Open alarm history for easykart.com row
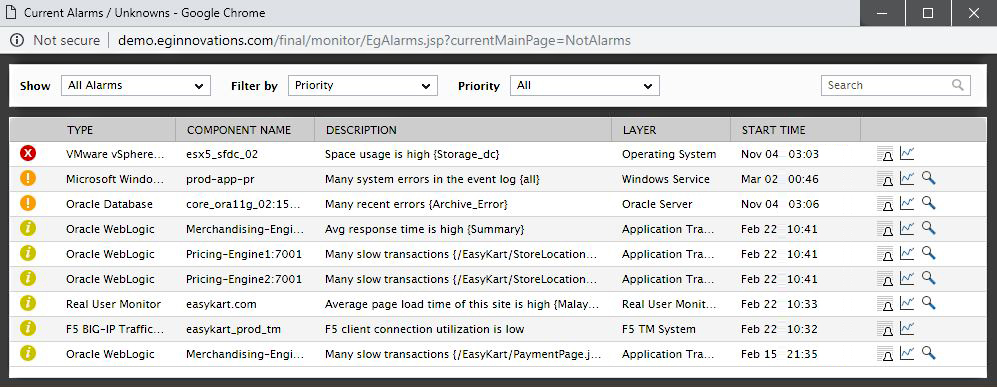 click(885, 304)
